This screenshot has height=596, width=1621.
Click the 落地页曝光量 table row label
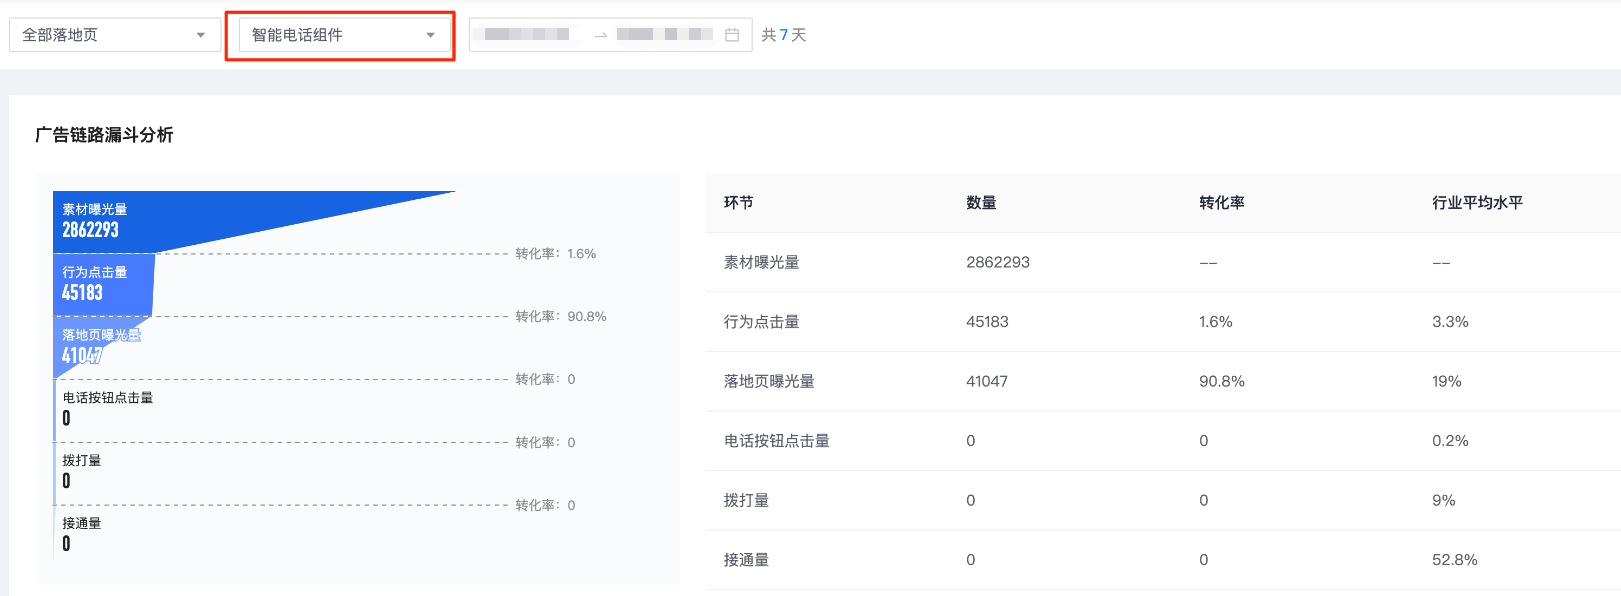point(770,382)
